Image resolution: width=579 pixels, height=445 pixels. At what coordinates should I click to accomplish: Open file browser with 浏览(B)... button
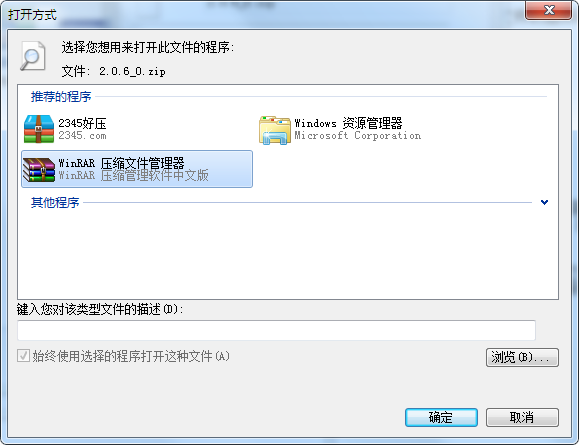pyautogui.click(x=522, y=357)
